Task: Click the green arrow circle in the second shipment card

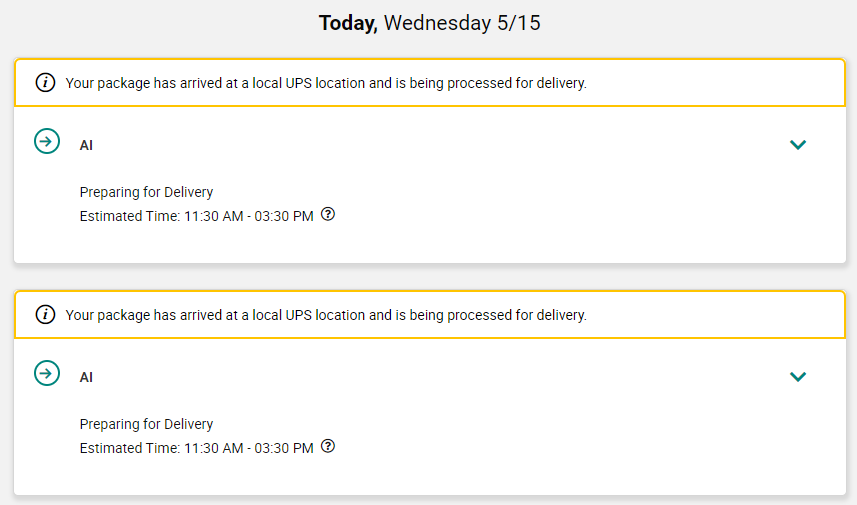Action: (x=47, y=373)
